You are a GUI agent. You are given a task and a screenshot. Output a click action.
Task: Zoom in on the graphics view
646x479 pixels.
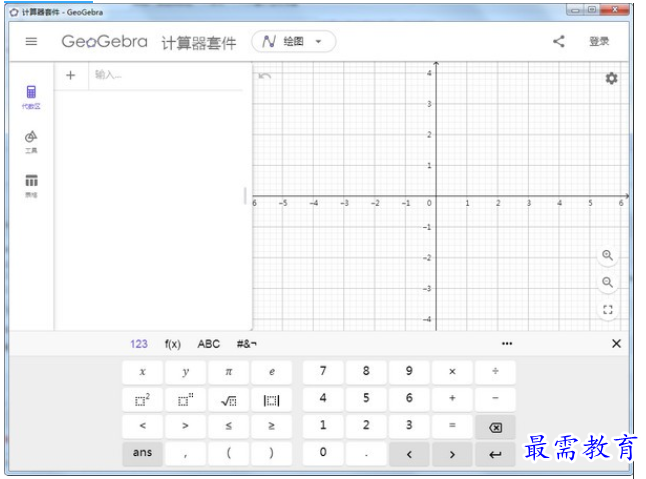(608, 255)
